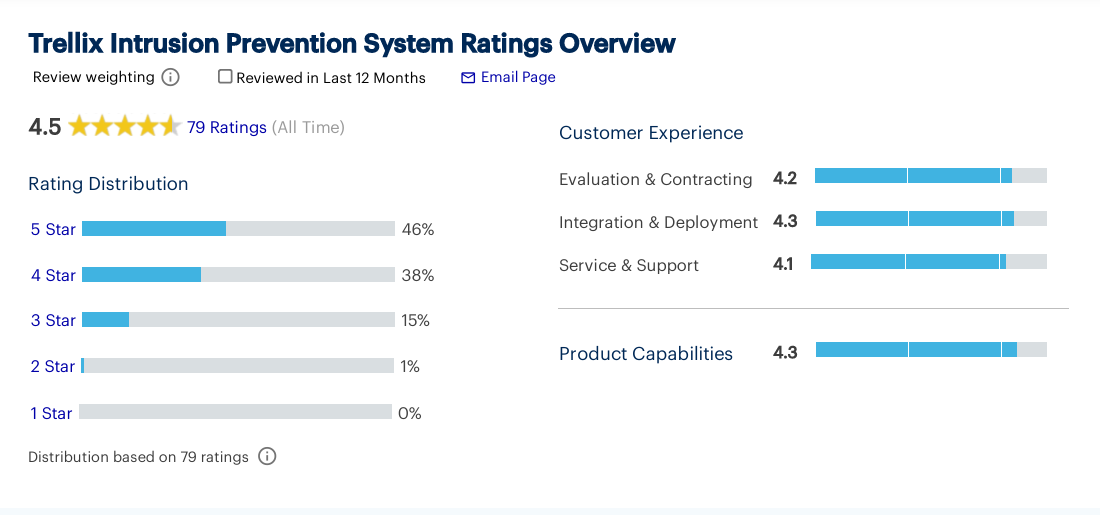
Task: Enable Reviewed in Last 12 Months checkbox
Action: pyautogui.click(x=225, y=77)
